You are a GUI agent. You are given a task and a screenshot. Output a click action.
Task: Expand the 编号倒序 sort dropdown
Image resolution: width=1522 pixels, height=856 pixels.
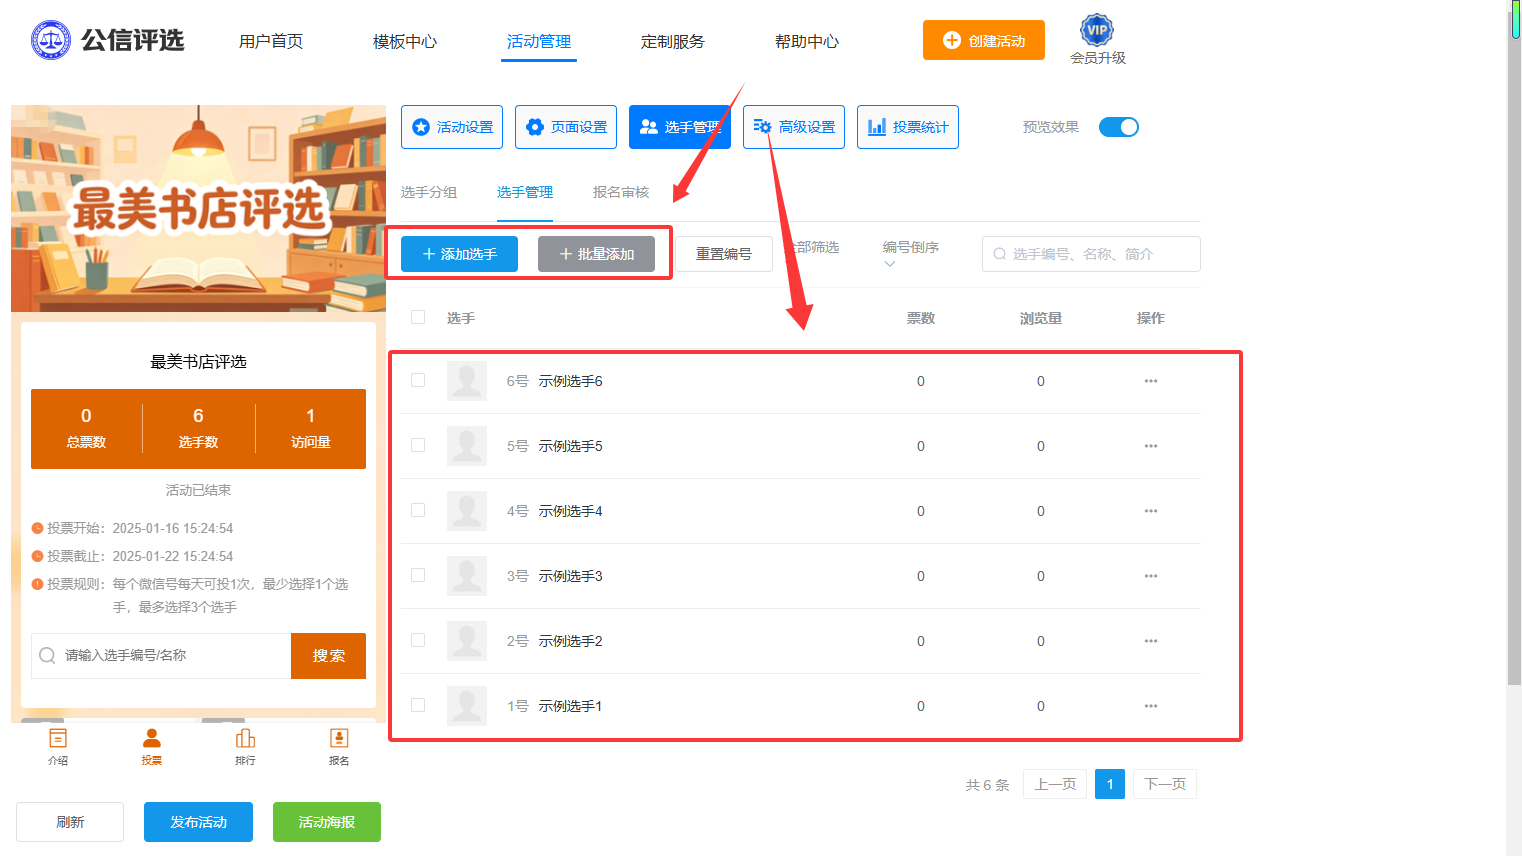coord(911,253)
